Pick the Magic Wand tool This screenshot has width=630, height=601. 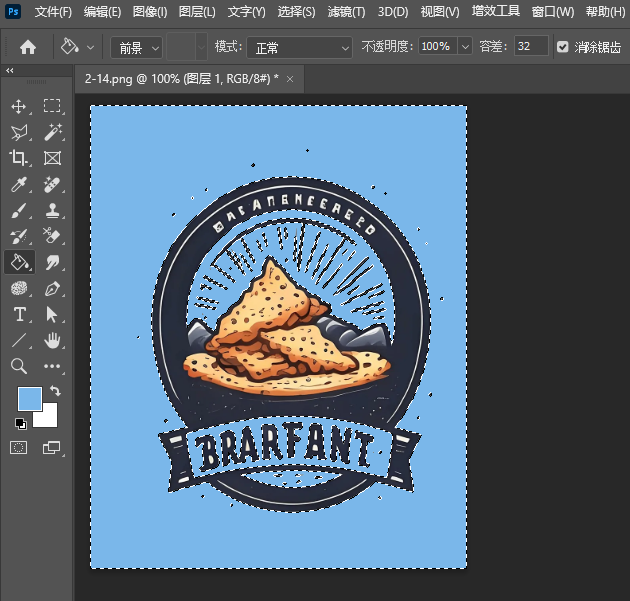tap(52, 132)
